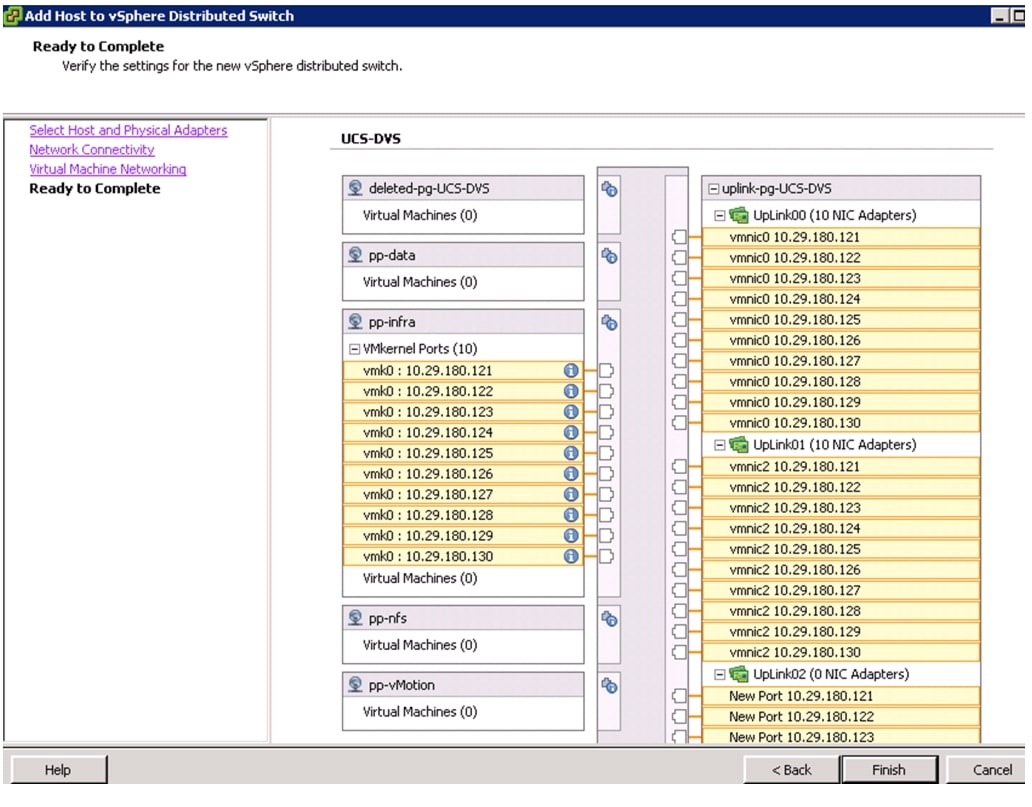This screenshot has width=1032, height=807.
Task: Select vmnic2 10.29.180.130 uplink row
Action: click(x=841, y=652)
